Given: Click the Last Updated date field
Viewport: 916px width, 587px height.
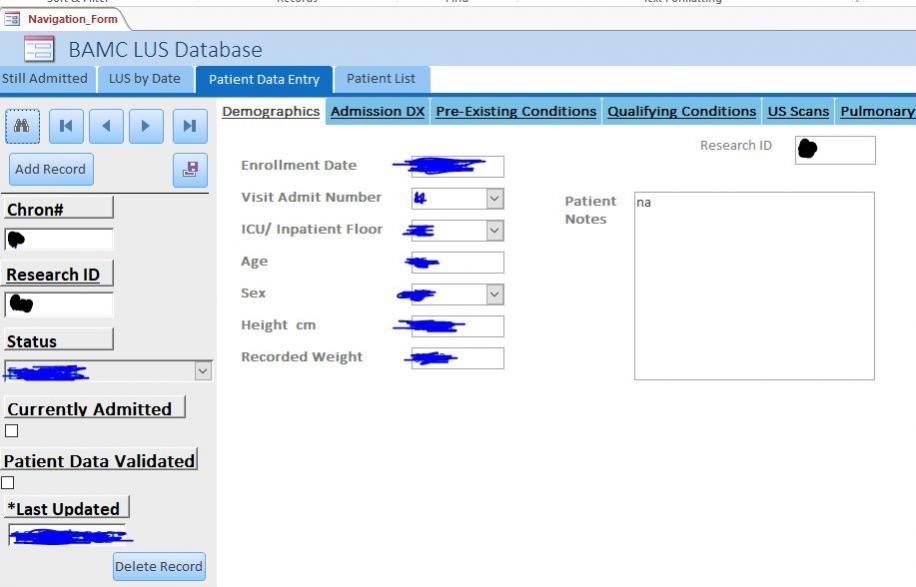Looking at the screenshot, I should [68, 535].
